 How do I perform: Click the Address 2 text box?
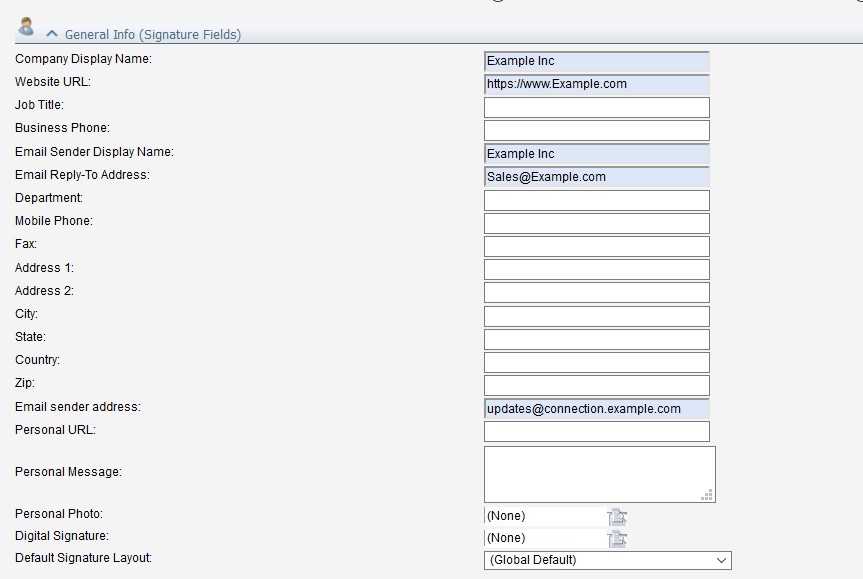[x=597, y=293]
